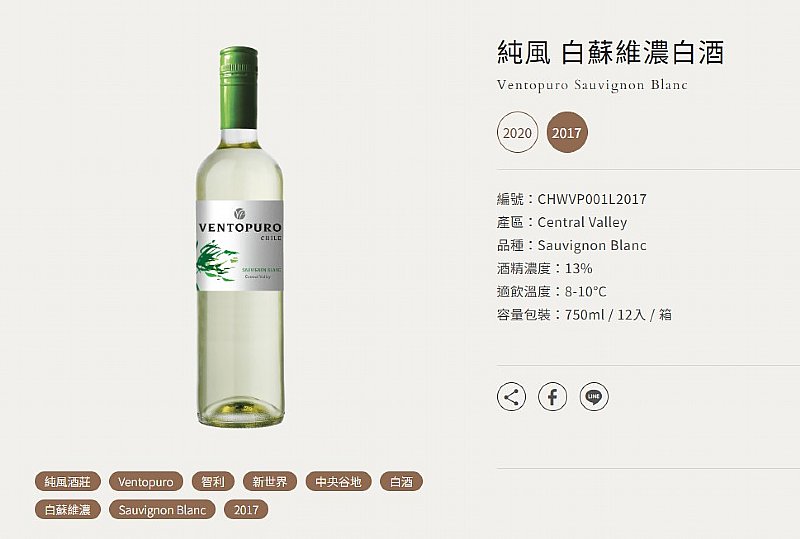Share this wine on Facebook
The width and height of the screenshot is (800, 539).
coord(553,397)
